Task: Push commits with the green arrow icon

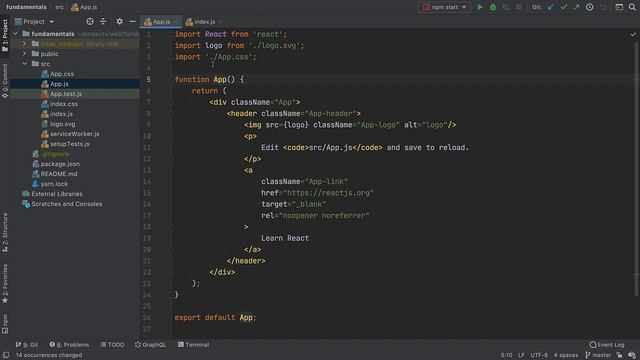Action: coord(576,7)
